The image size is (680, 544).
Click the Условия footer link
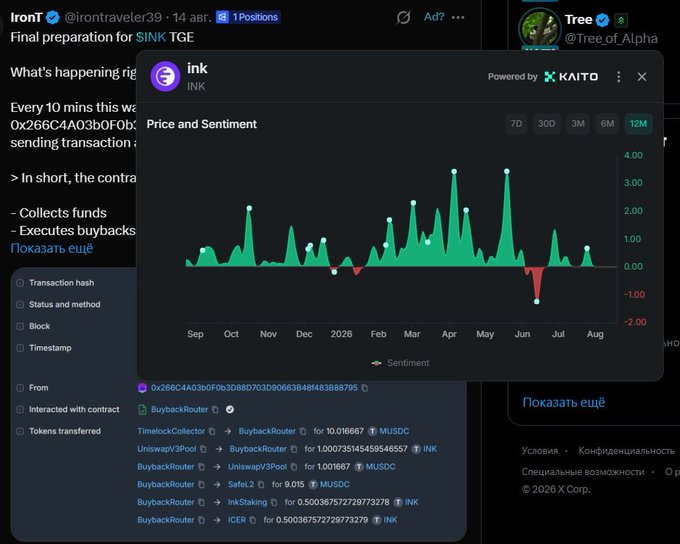(x=540, y=451)
